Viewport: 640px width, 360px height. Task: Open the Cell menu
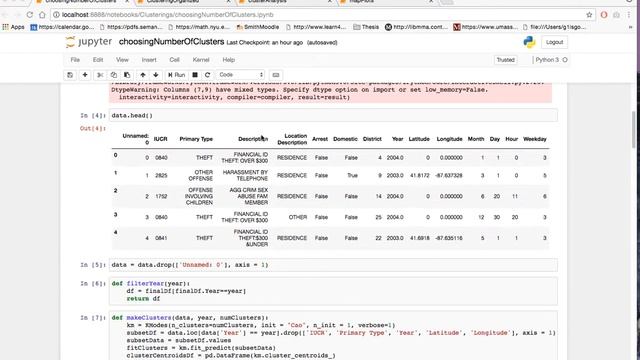pos(174,60)
